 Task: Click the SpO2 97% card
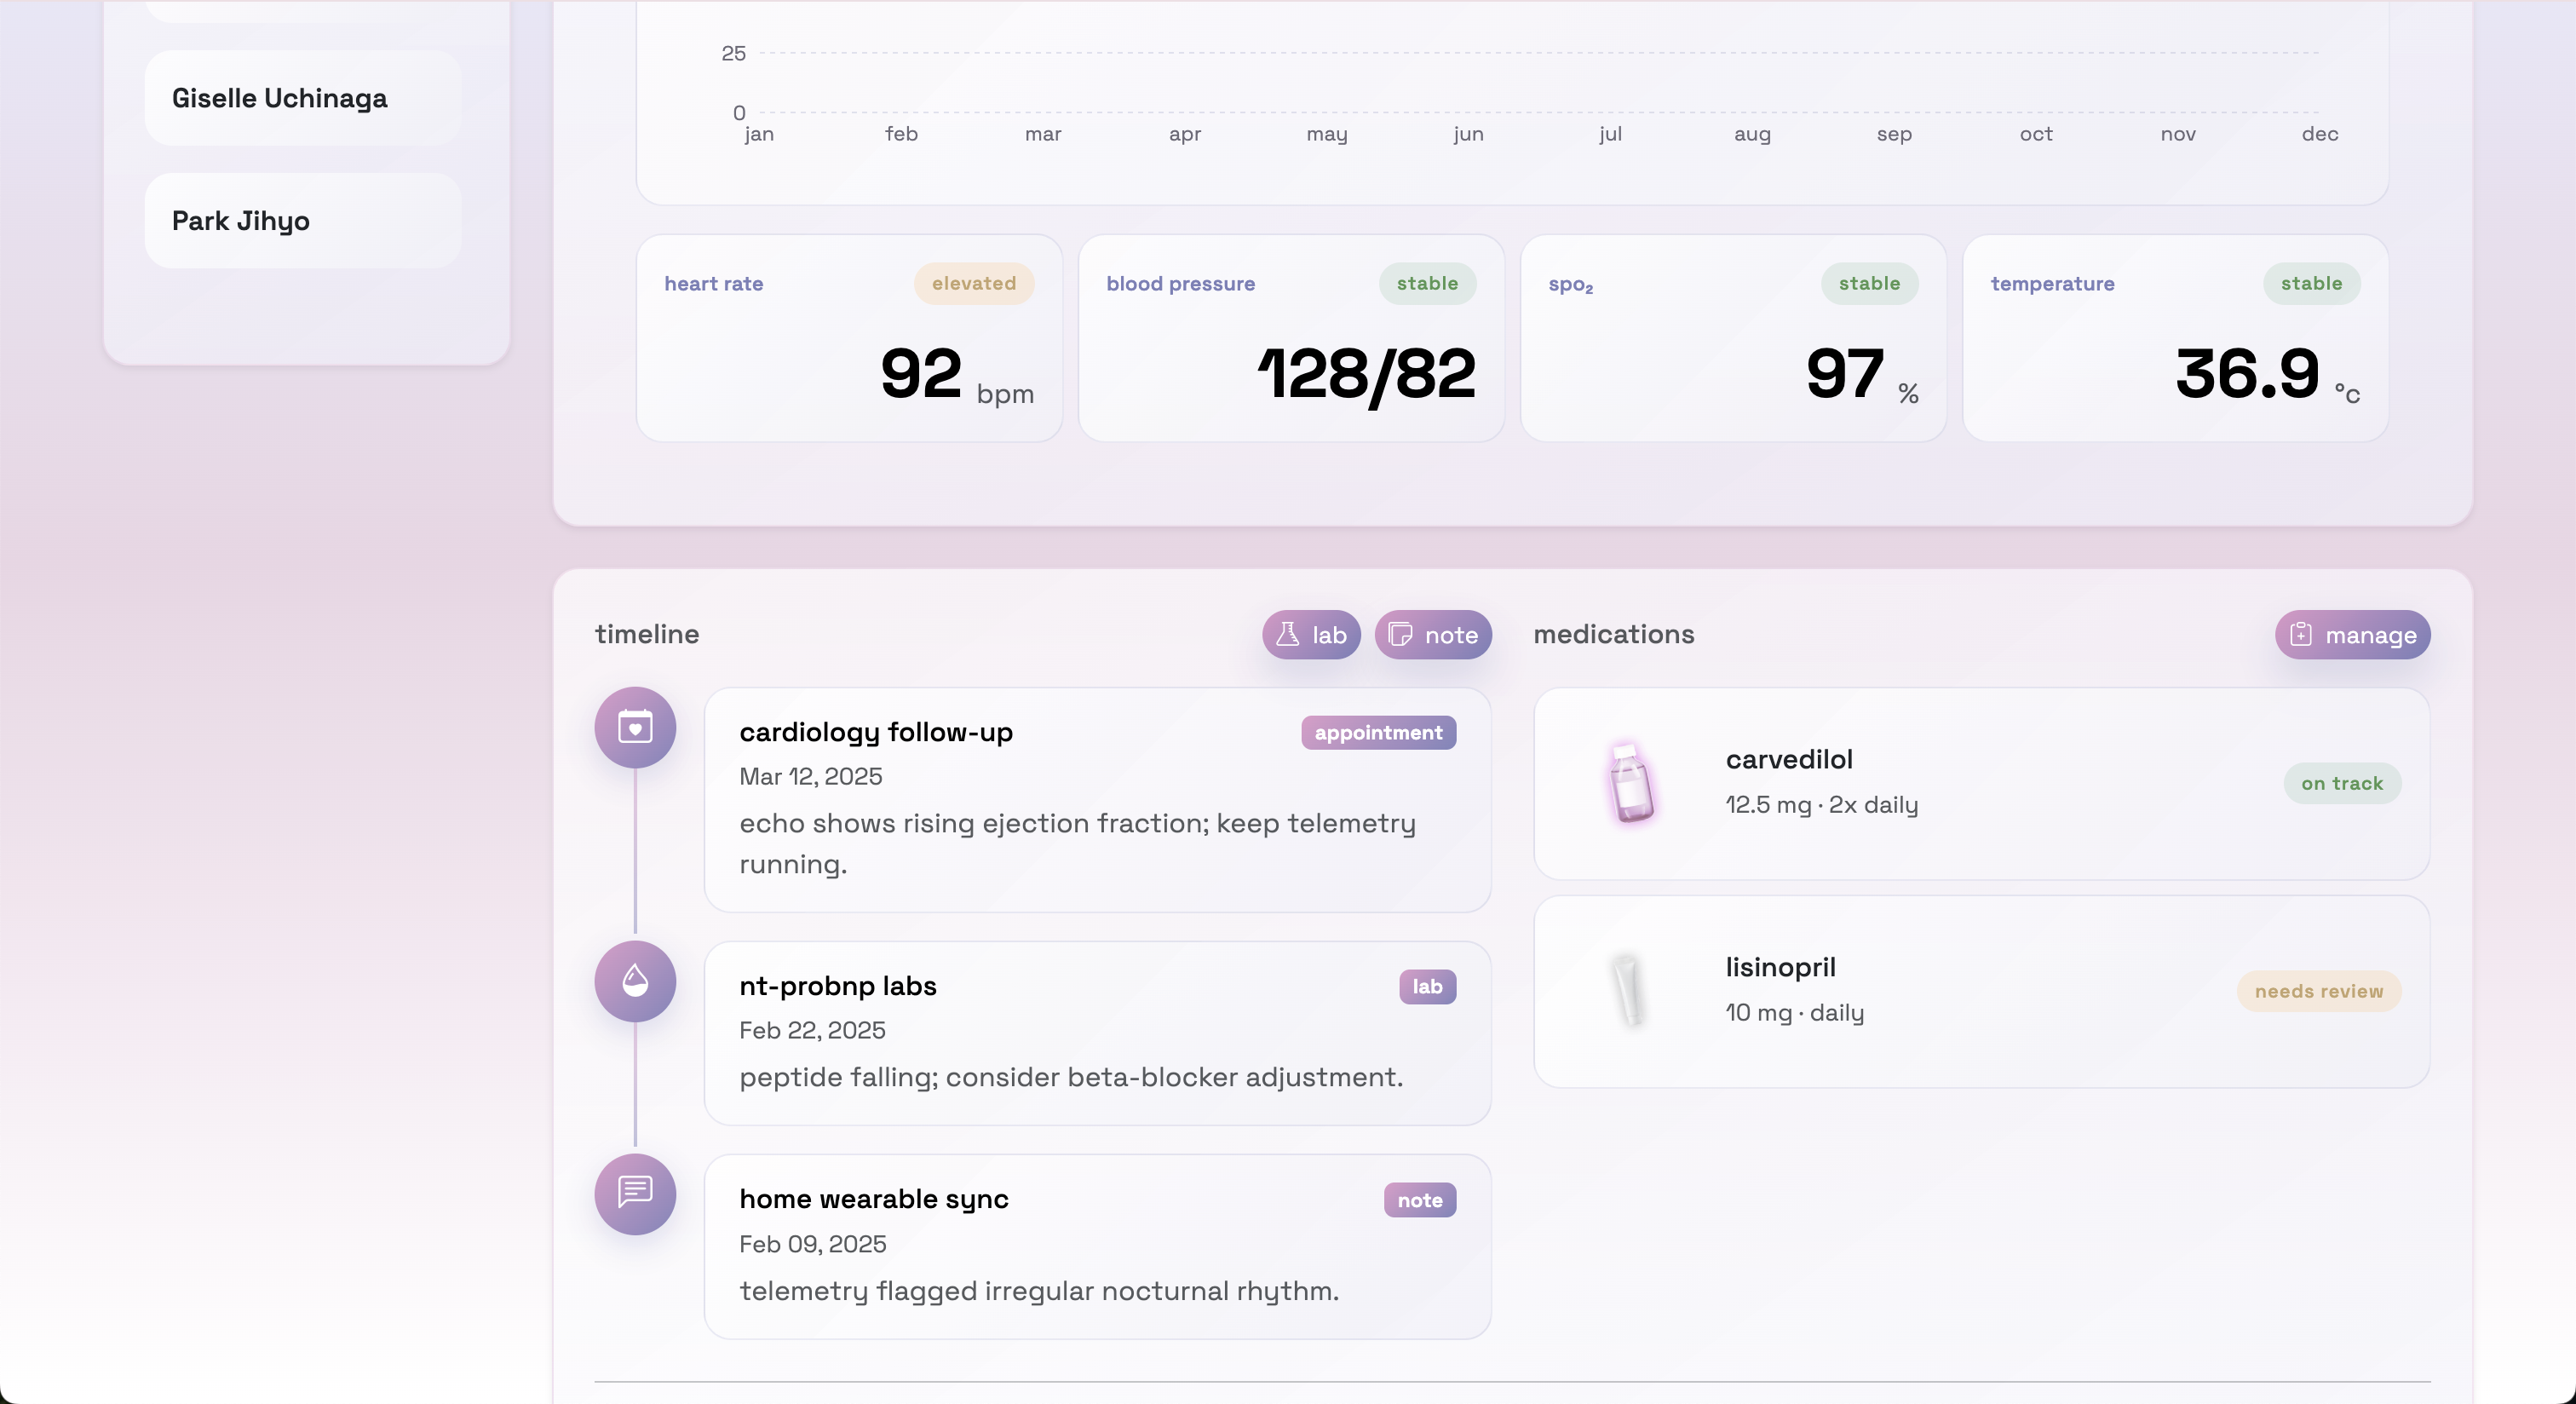click(1732, 338)
